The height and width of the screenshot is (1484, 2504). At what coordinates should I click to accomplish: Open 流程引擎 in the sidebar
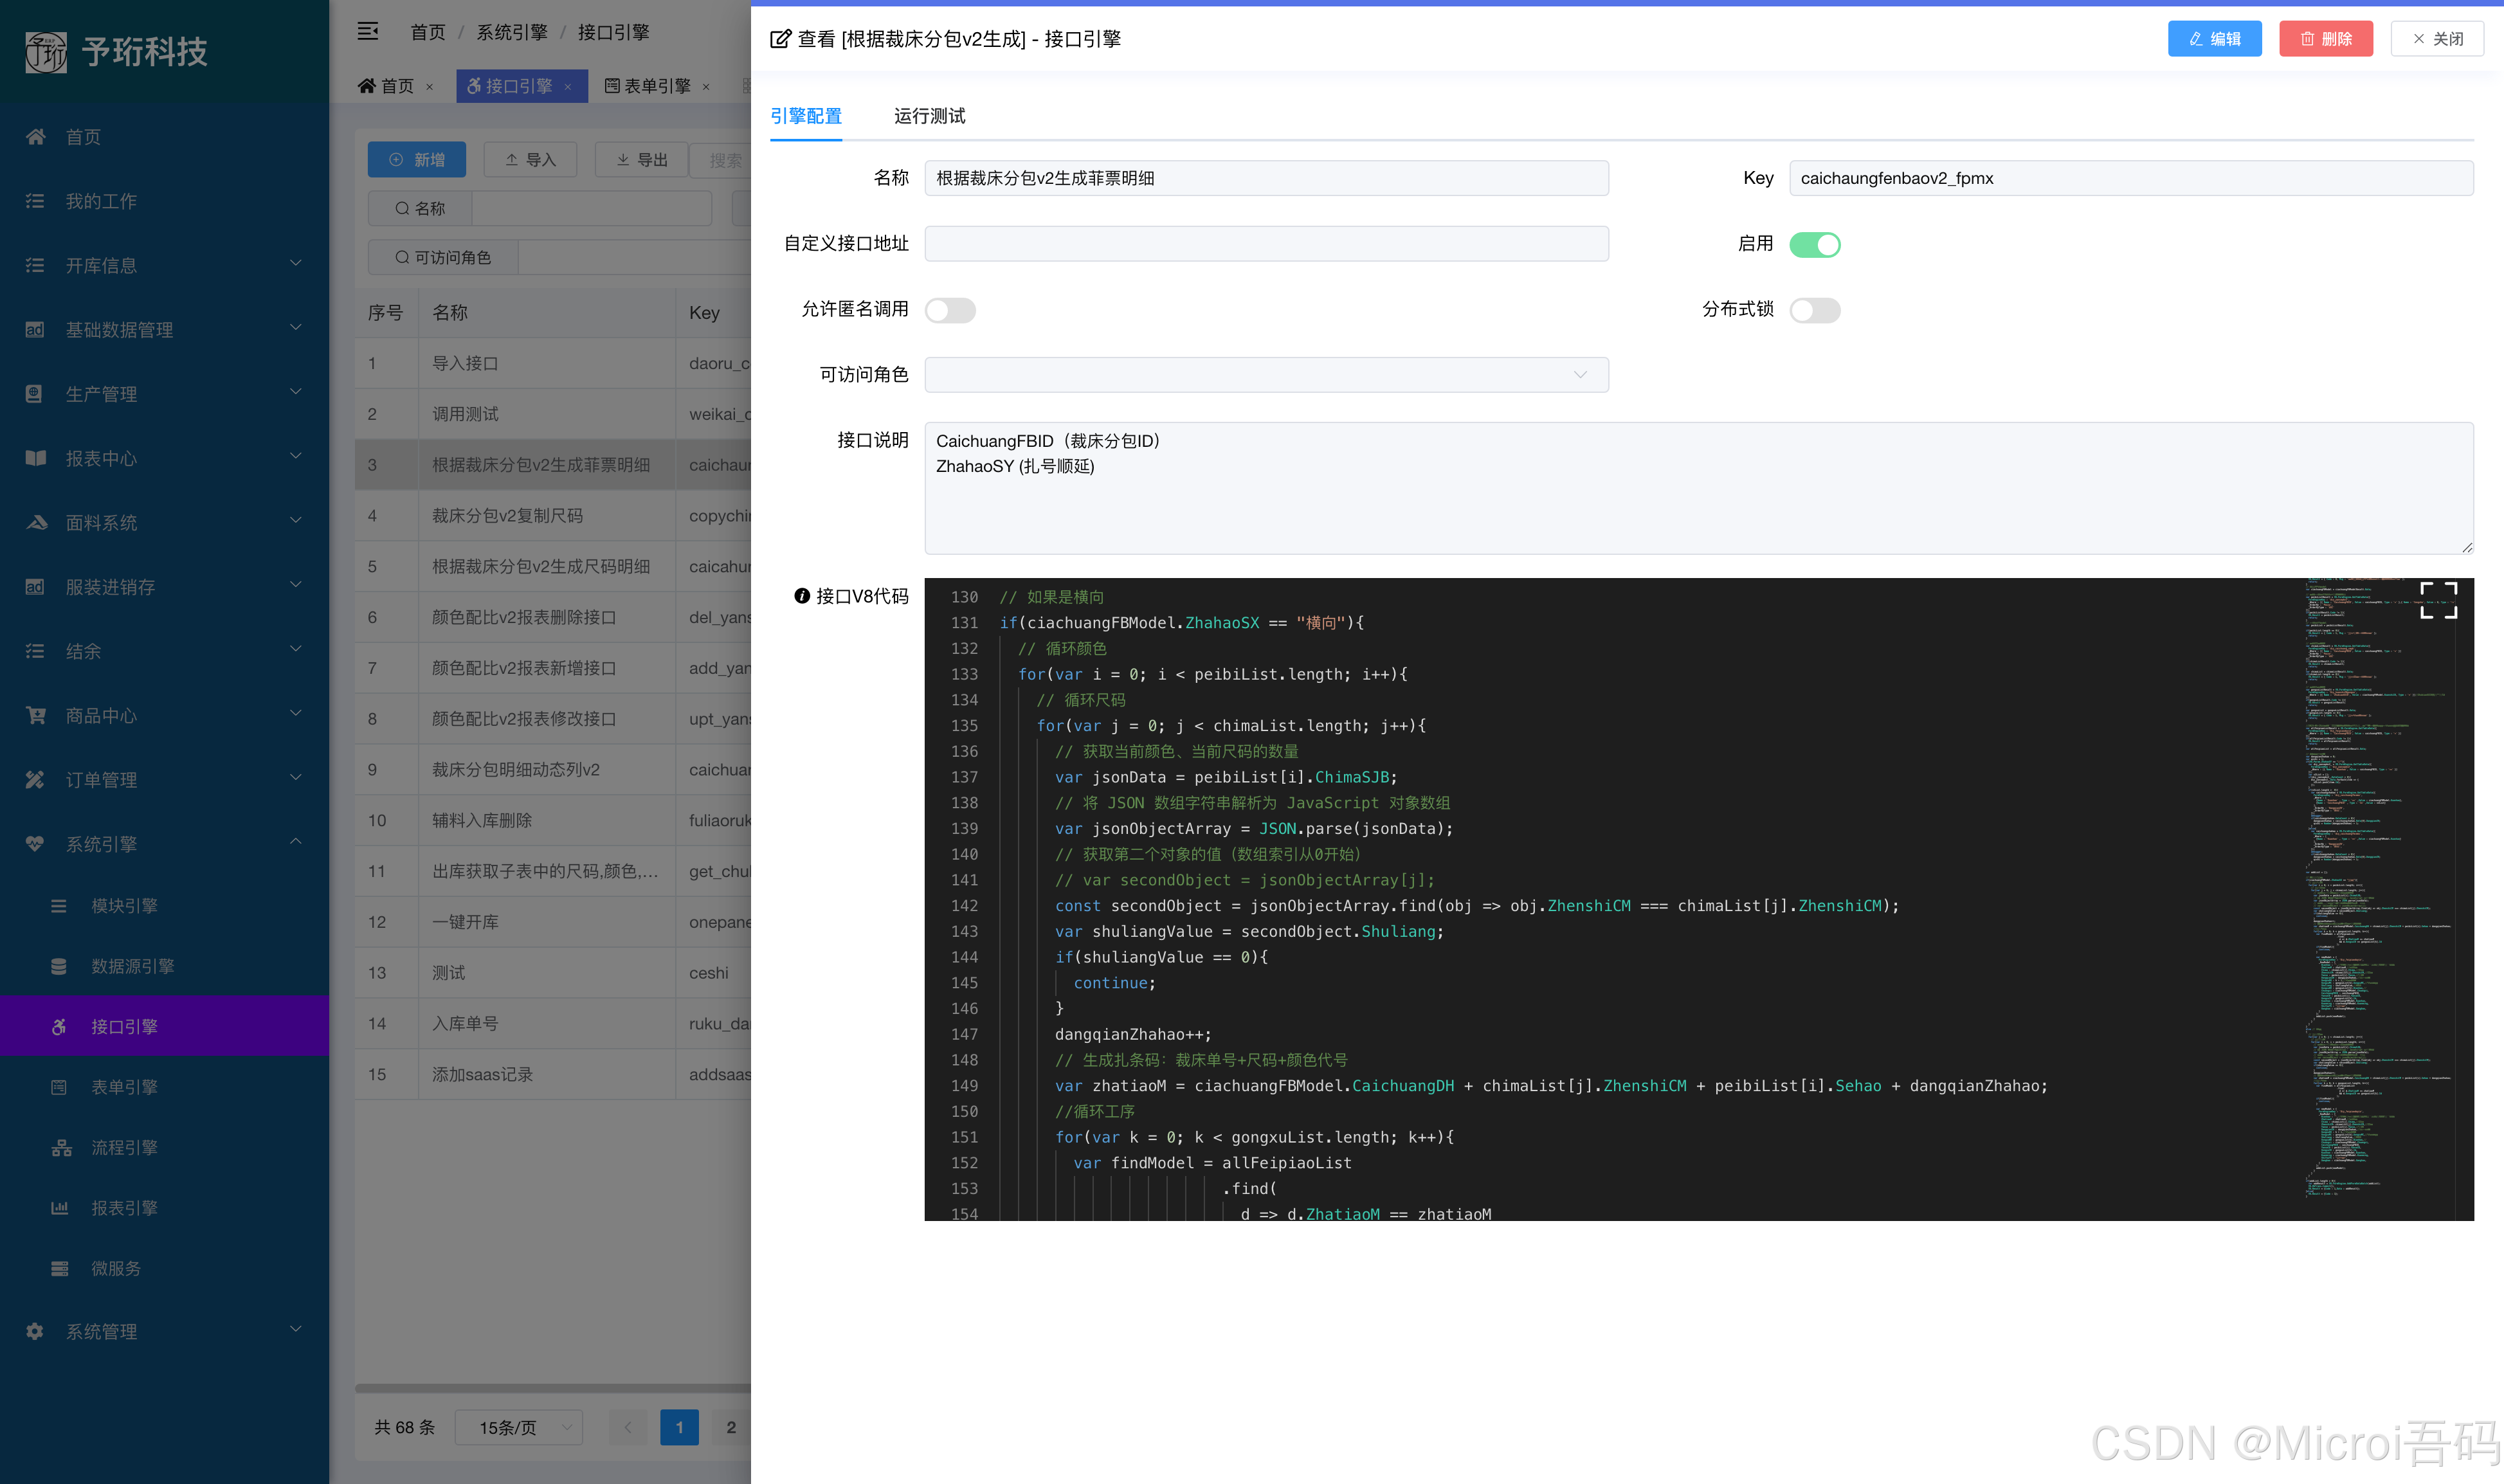(x=124, y=1147)
